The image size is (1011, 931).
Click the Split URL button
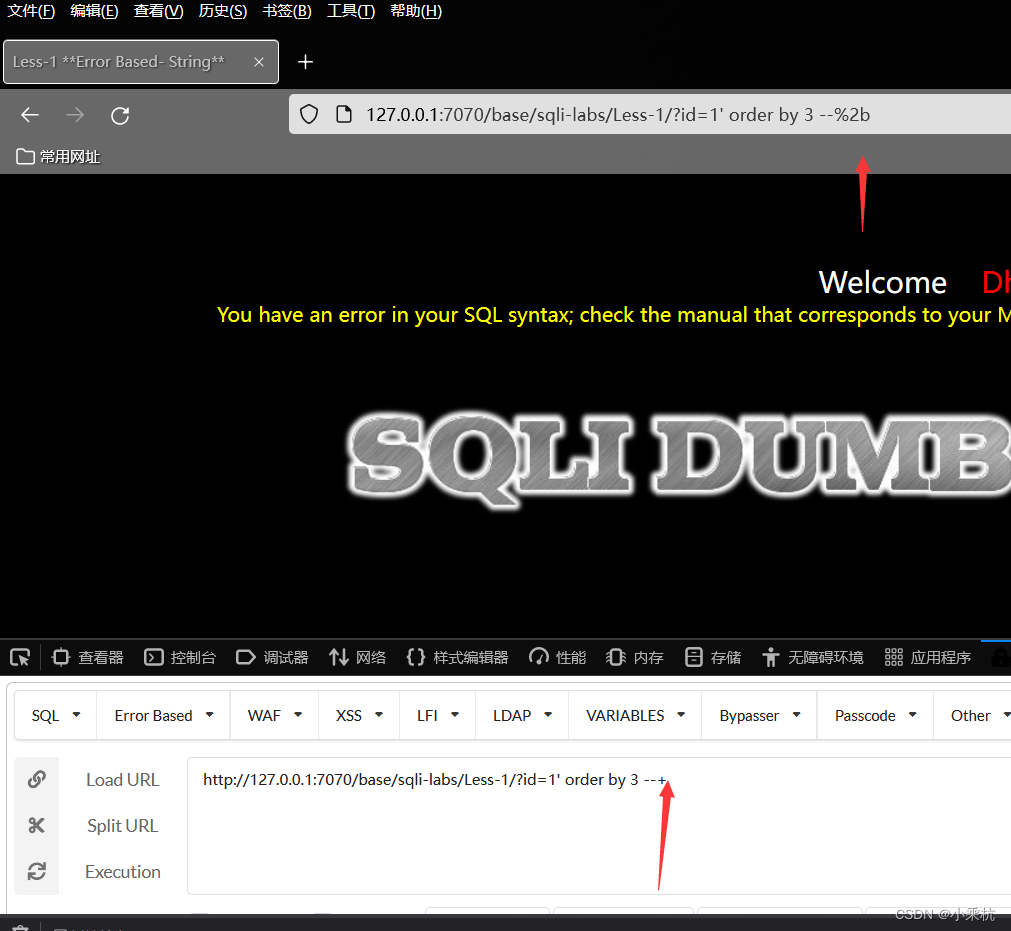click(123, 825)
